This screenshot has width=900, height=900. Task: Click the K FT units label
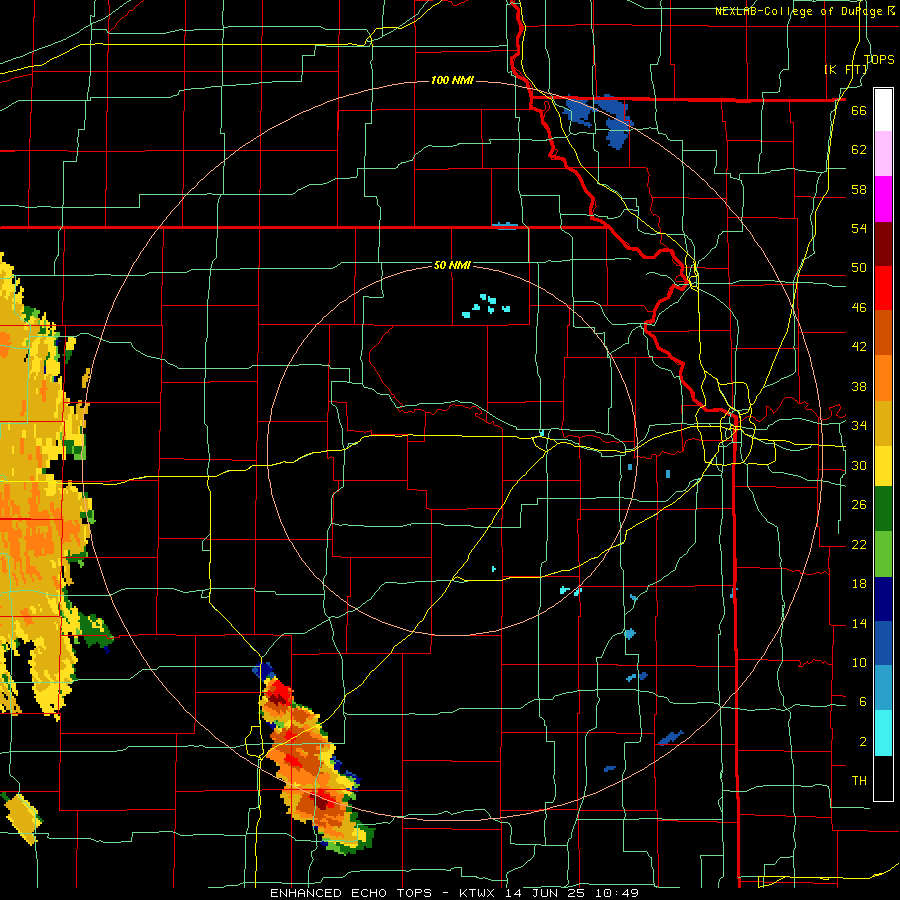845,69
